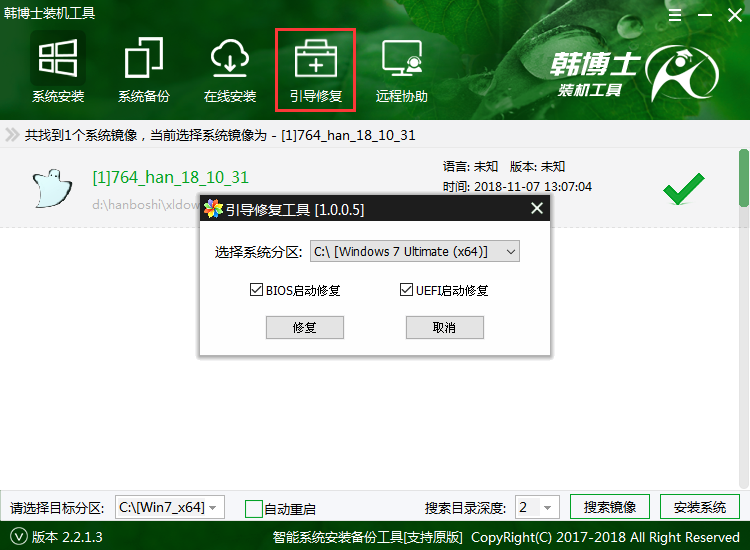Open the 选择系统分区 dropdown

coord(415,251)
